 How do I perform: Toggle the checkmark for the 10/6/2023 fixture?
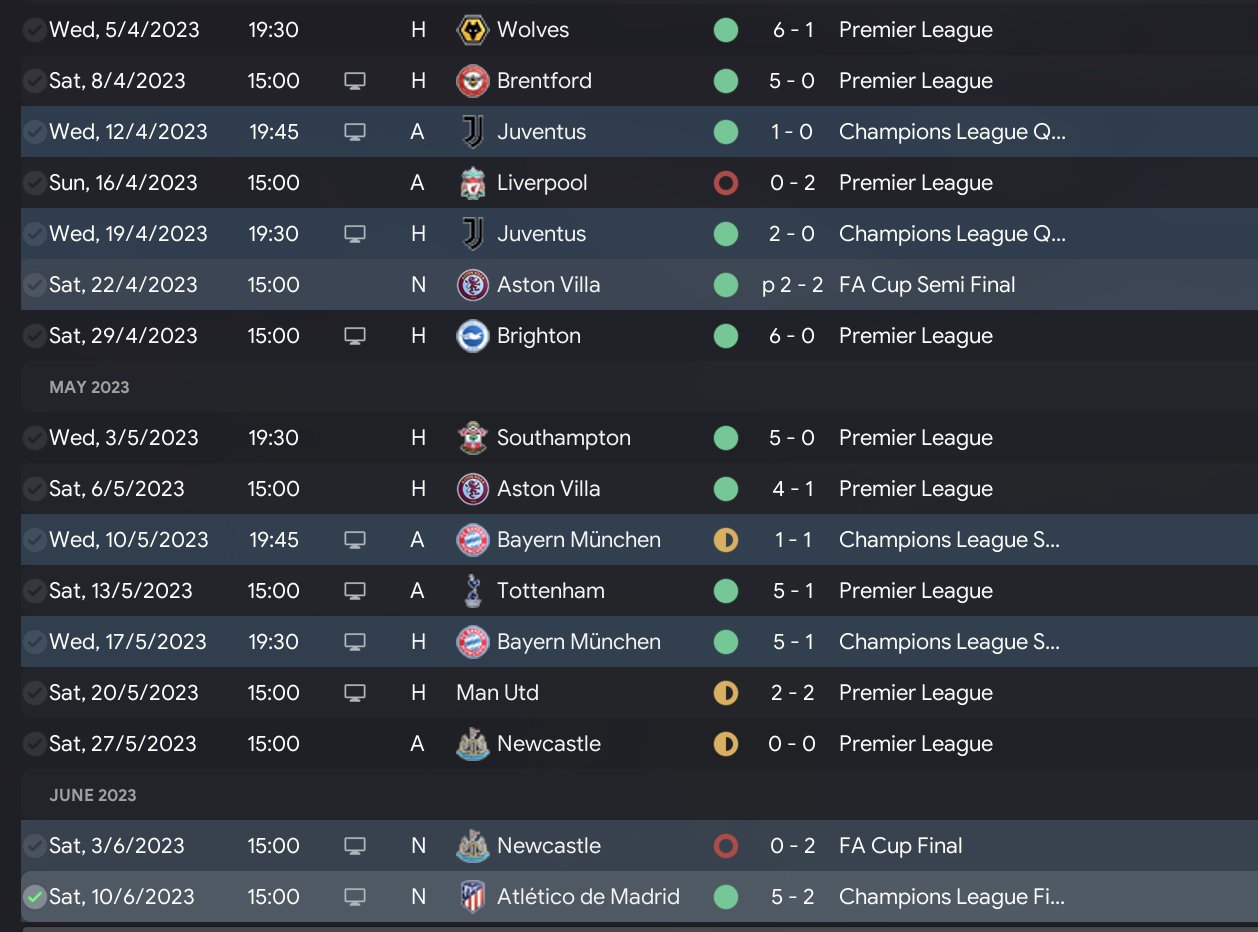tap(35, 897)
